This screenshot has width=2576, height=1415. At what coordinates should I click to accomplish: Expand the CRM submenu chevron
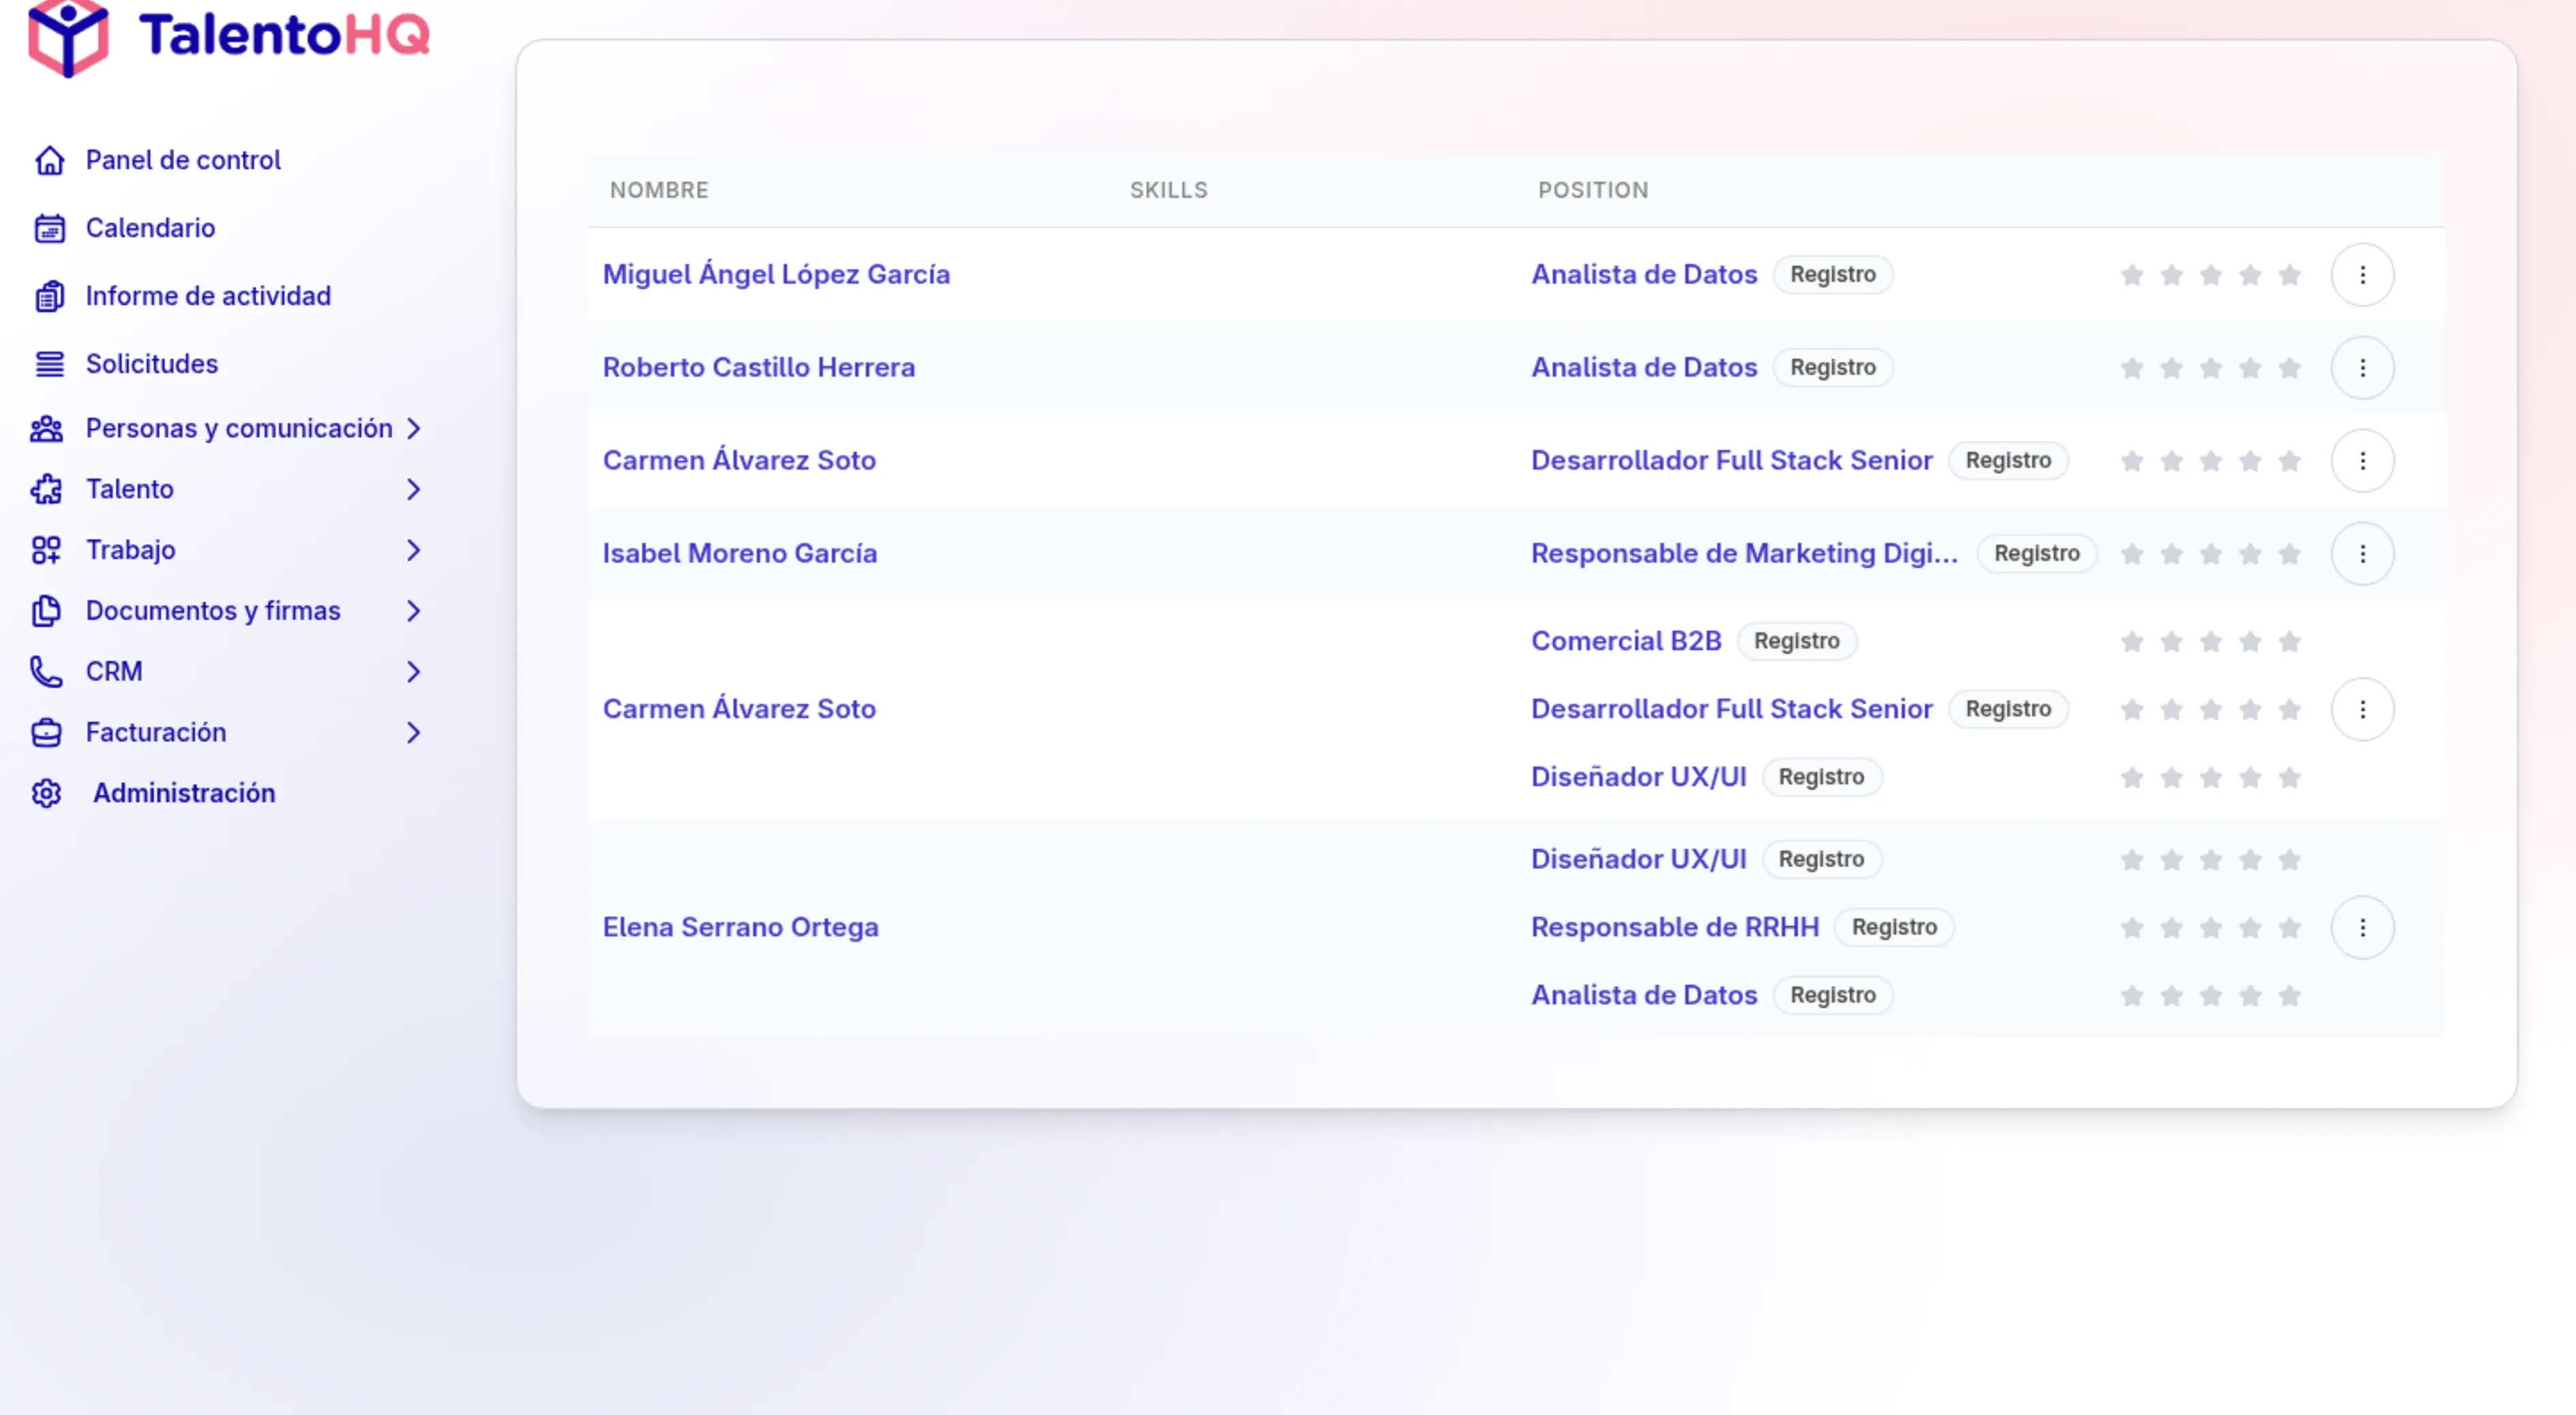point(414,672)
